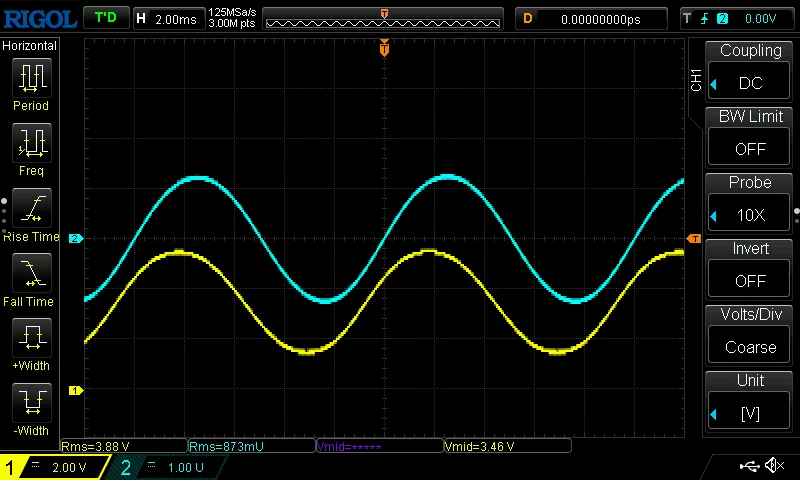This screenshot has height=480, width=800.
Task: Click the orange trigger level marker
Action: 694,238
